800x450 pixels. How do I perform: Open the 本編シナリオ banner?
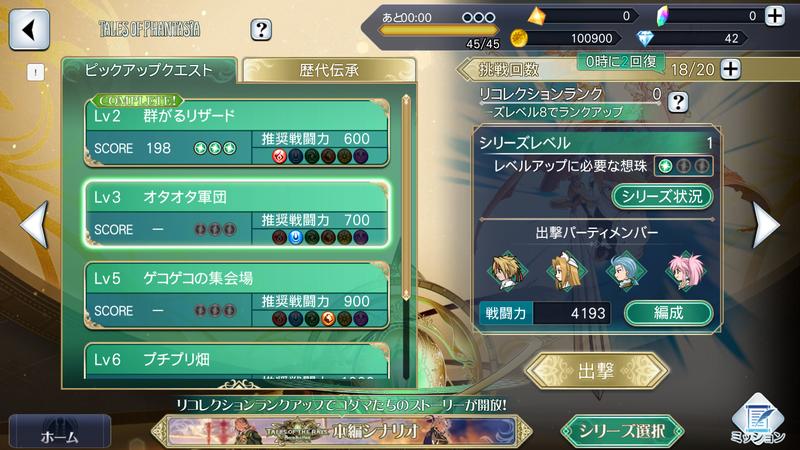coord(342,431)
